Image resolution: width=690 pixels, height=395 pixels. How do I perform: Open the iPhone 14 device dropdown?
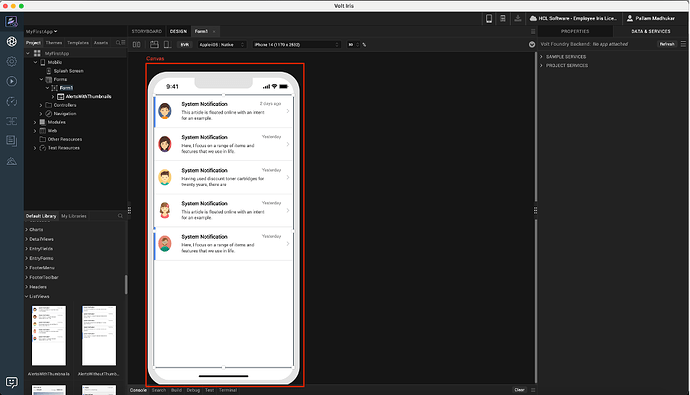(296, 44)
